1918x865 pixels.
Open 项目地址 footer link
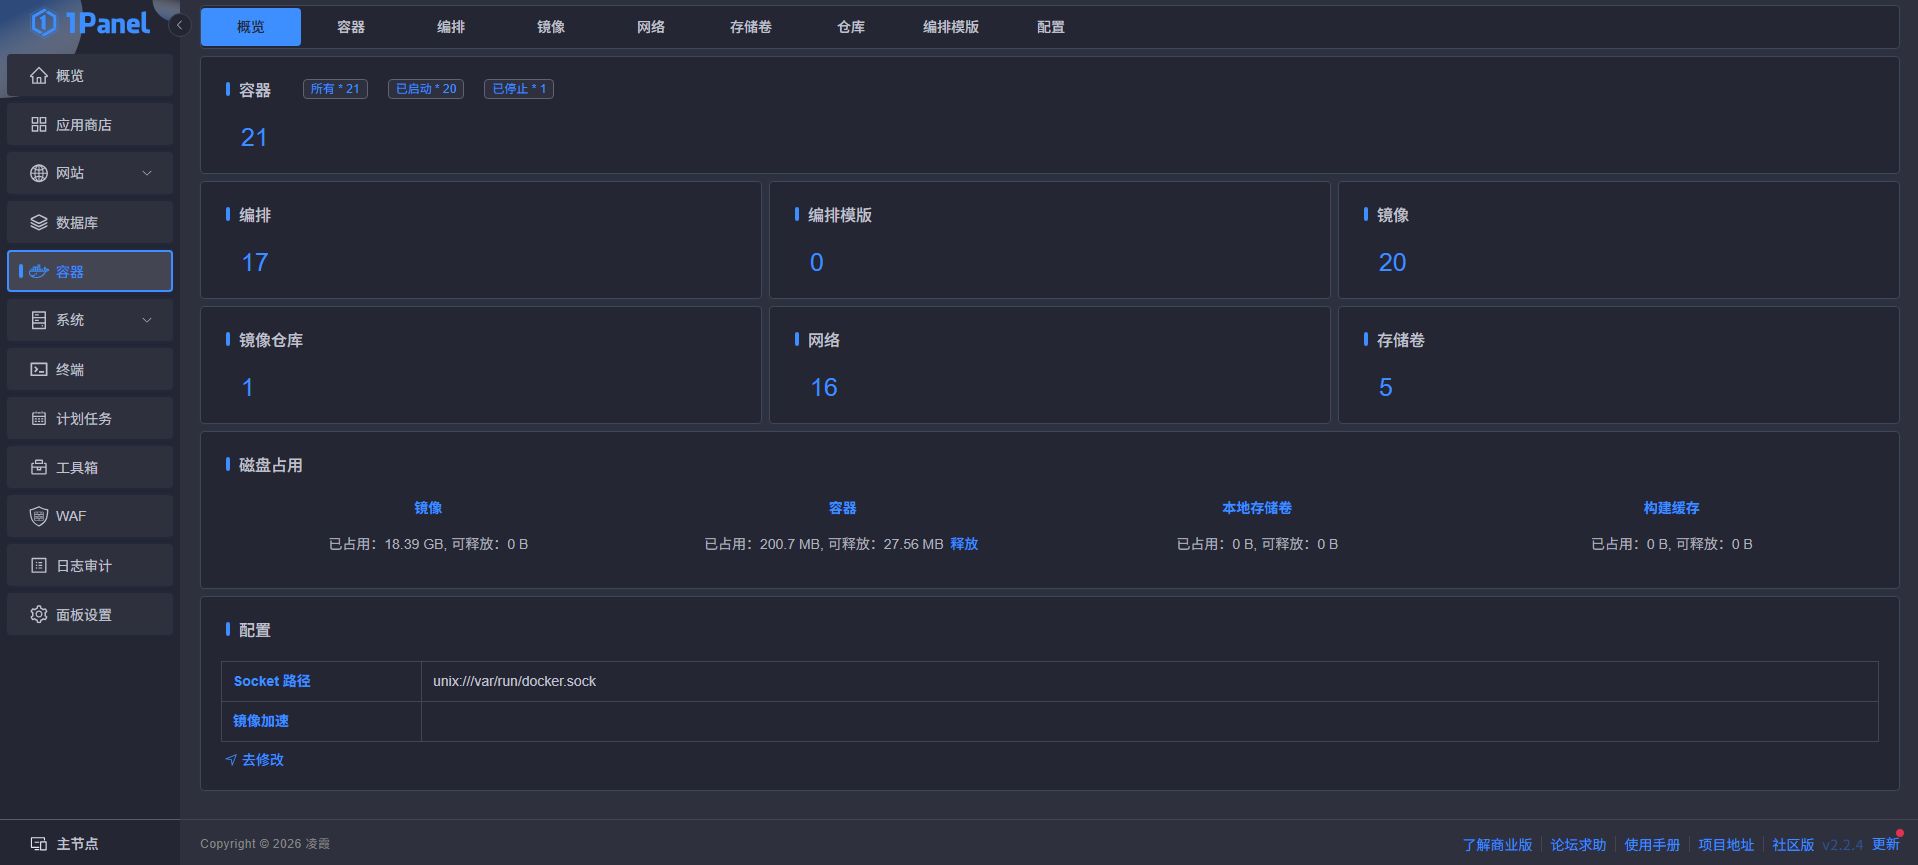(x=1726, y=845)
